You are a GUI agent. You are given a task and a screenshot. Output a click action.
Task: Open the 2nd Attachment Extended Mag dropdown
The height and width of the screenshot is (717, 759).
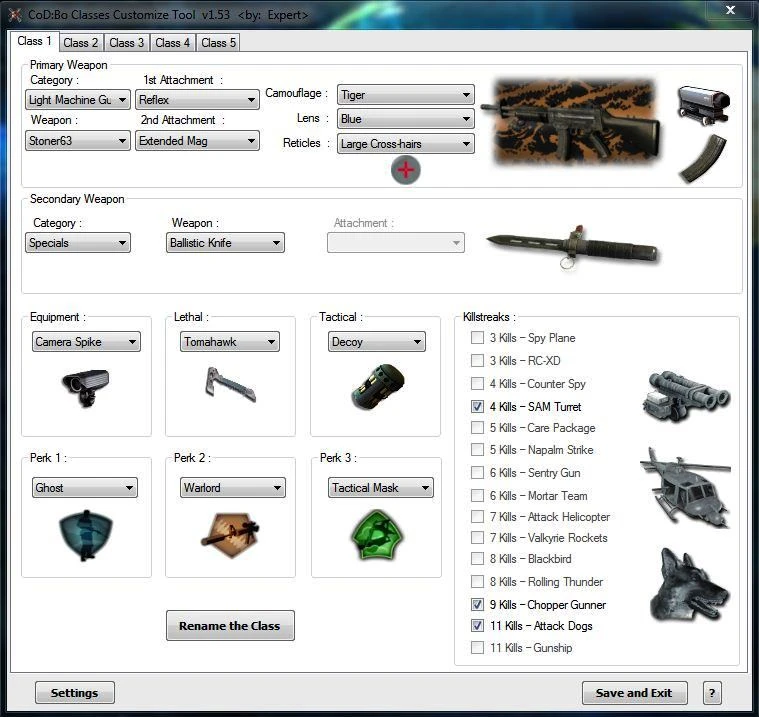197,141
